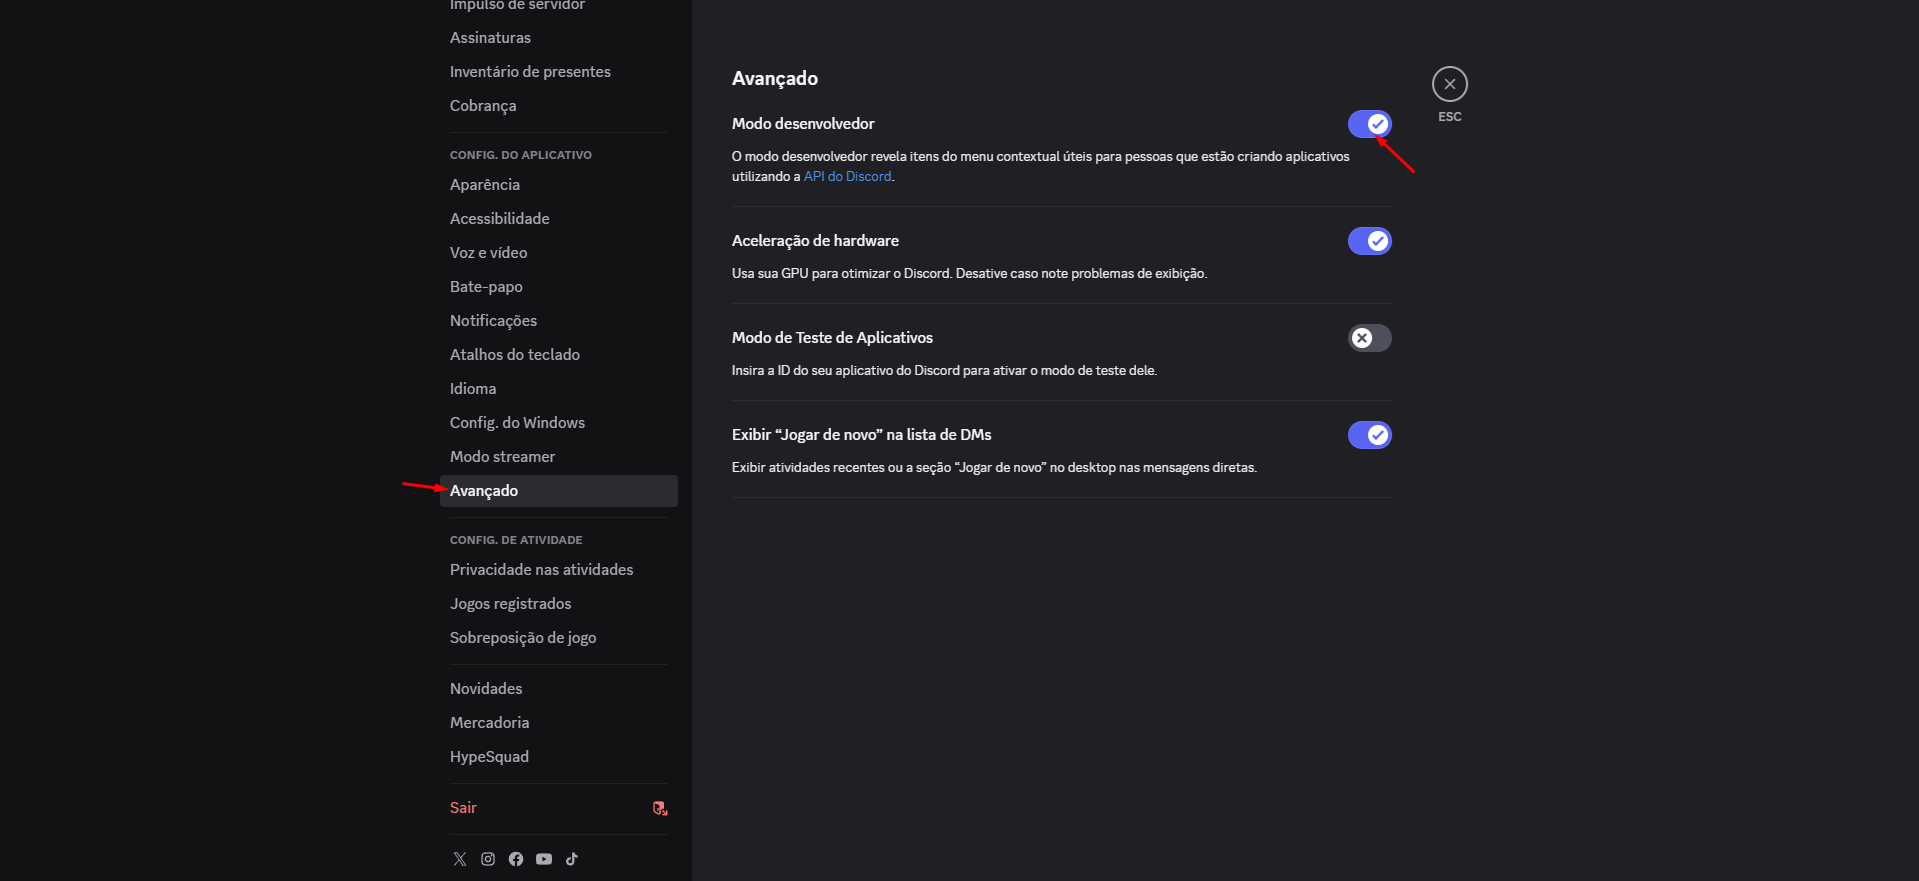The width and height of the screenshot is (1919, 881).
Task: Open Discord's Instagram social link
Action: click(x=488, y=859)
